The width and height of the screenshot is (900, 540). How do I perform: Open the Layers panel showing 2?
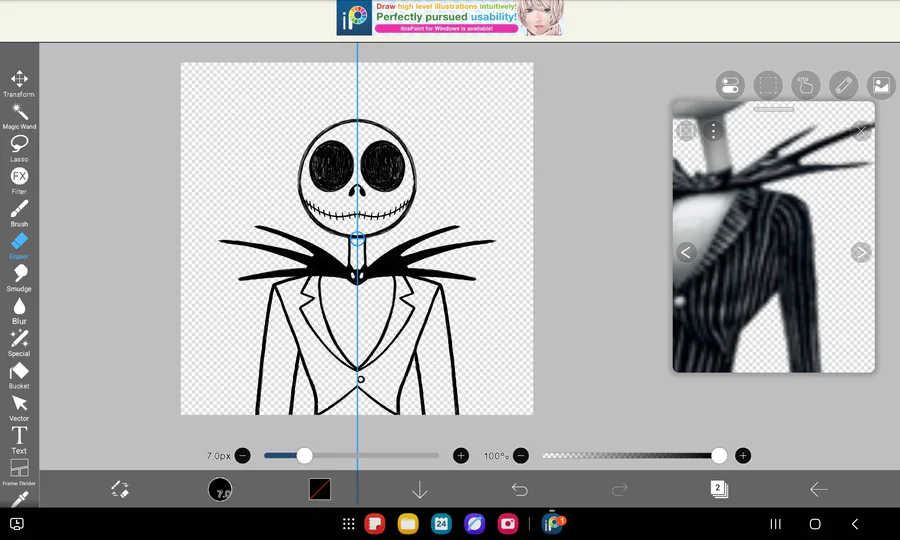tap(719, 489)
